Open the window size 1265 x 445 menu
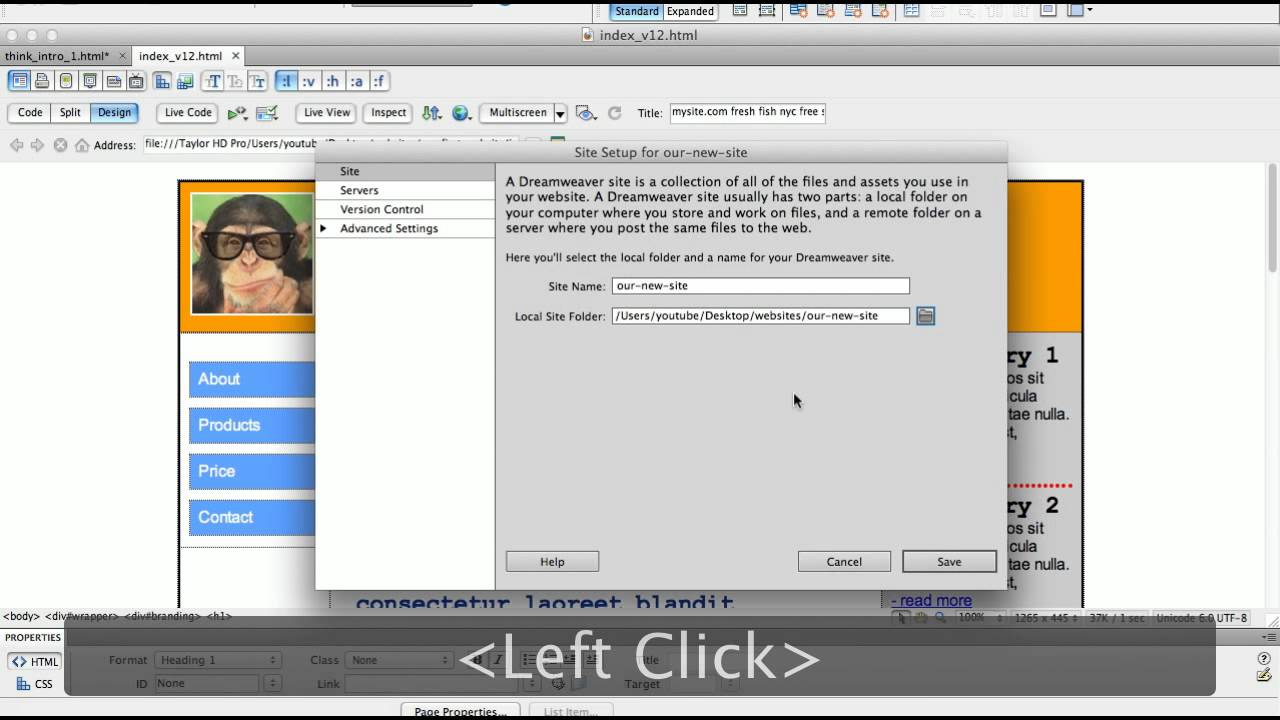Image resolution: width=1280 pixels, height=720 pixels. pyautogui.click(x=1048, y=618)
